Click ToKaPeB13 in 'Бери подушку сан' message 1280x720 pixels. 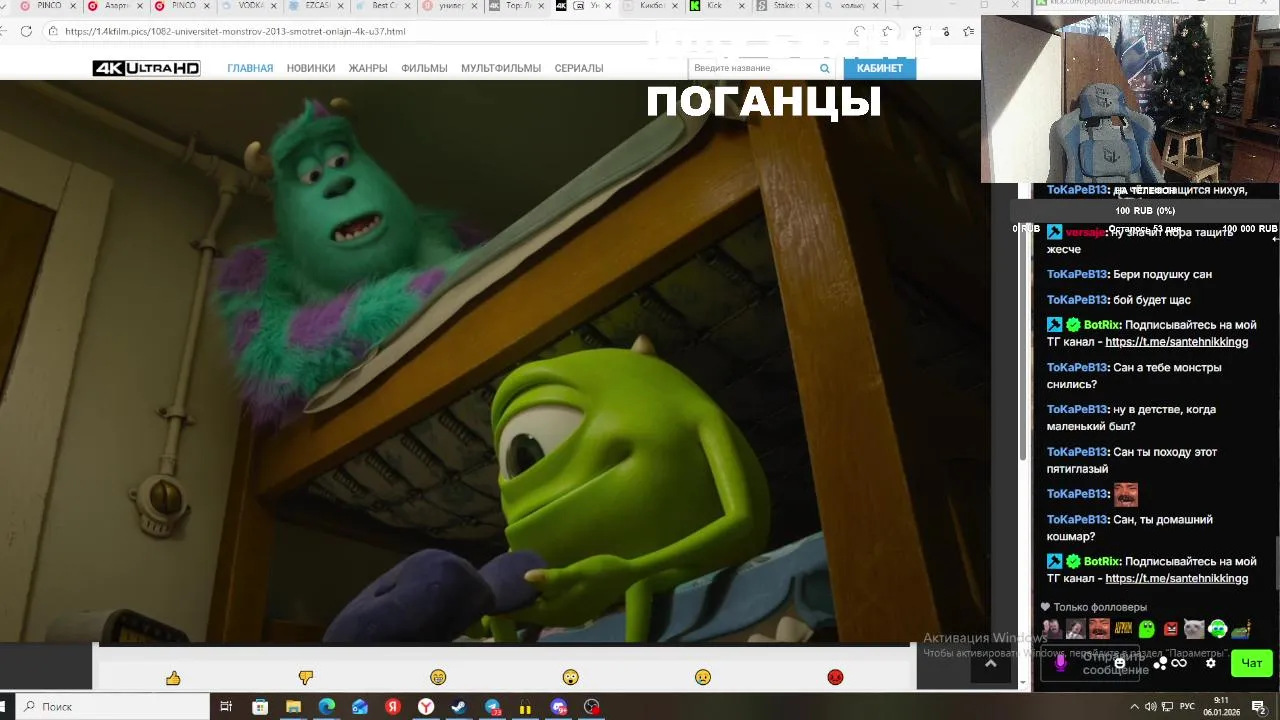[1077, 274]
